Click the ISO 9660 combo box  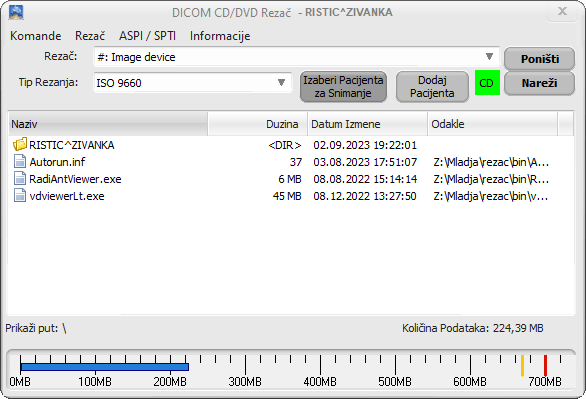tap(192, 83)
